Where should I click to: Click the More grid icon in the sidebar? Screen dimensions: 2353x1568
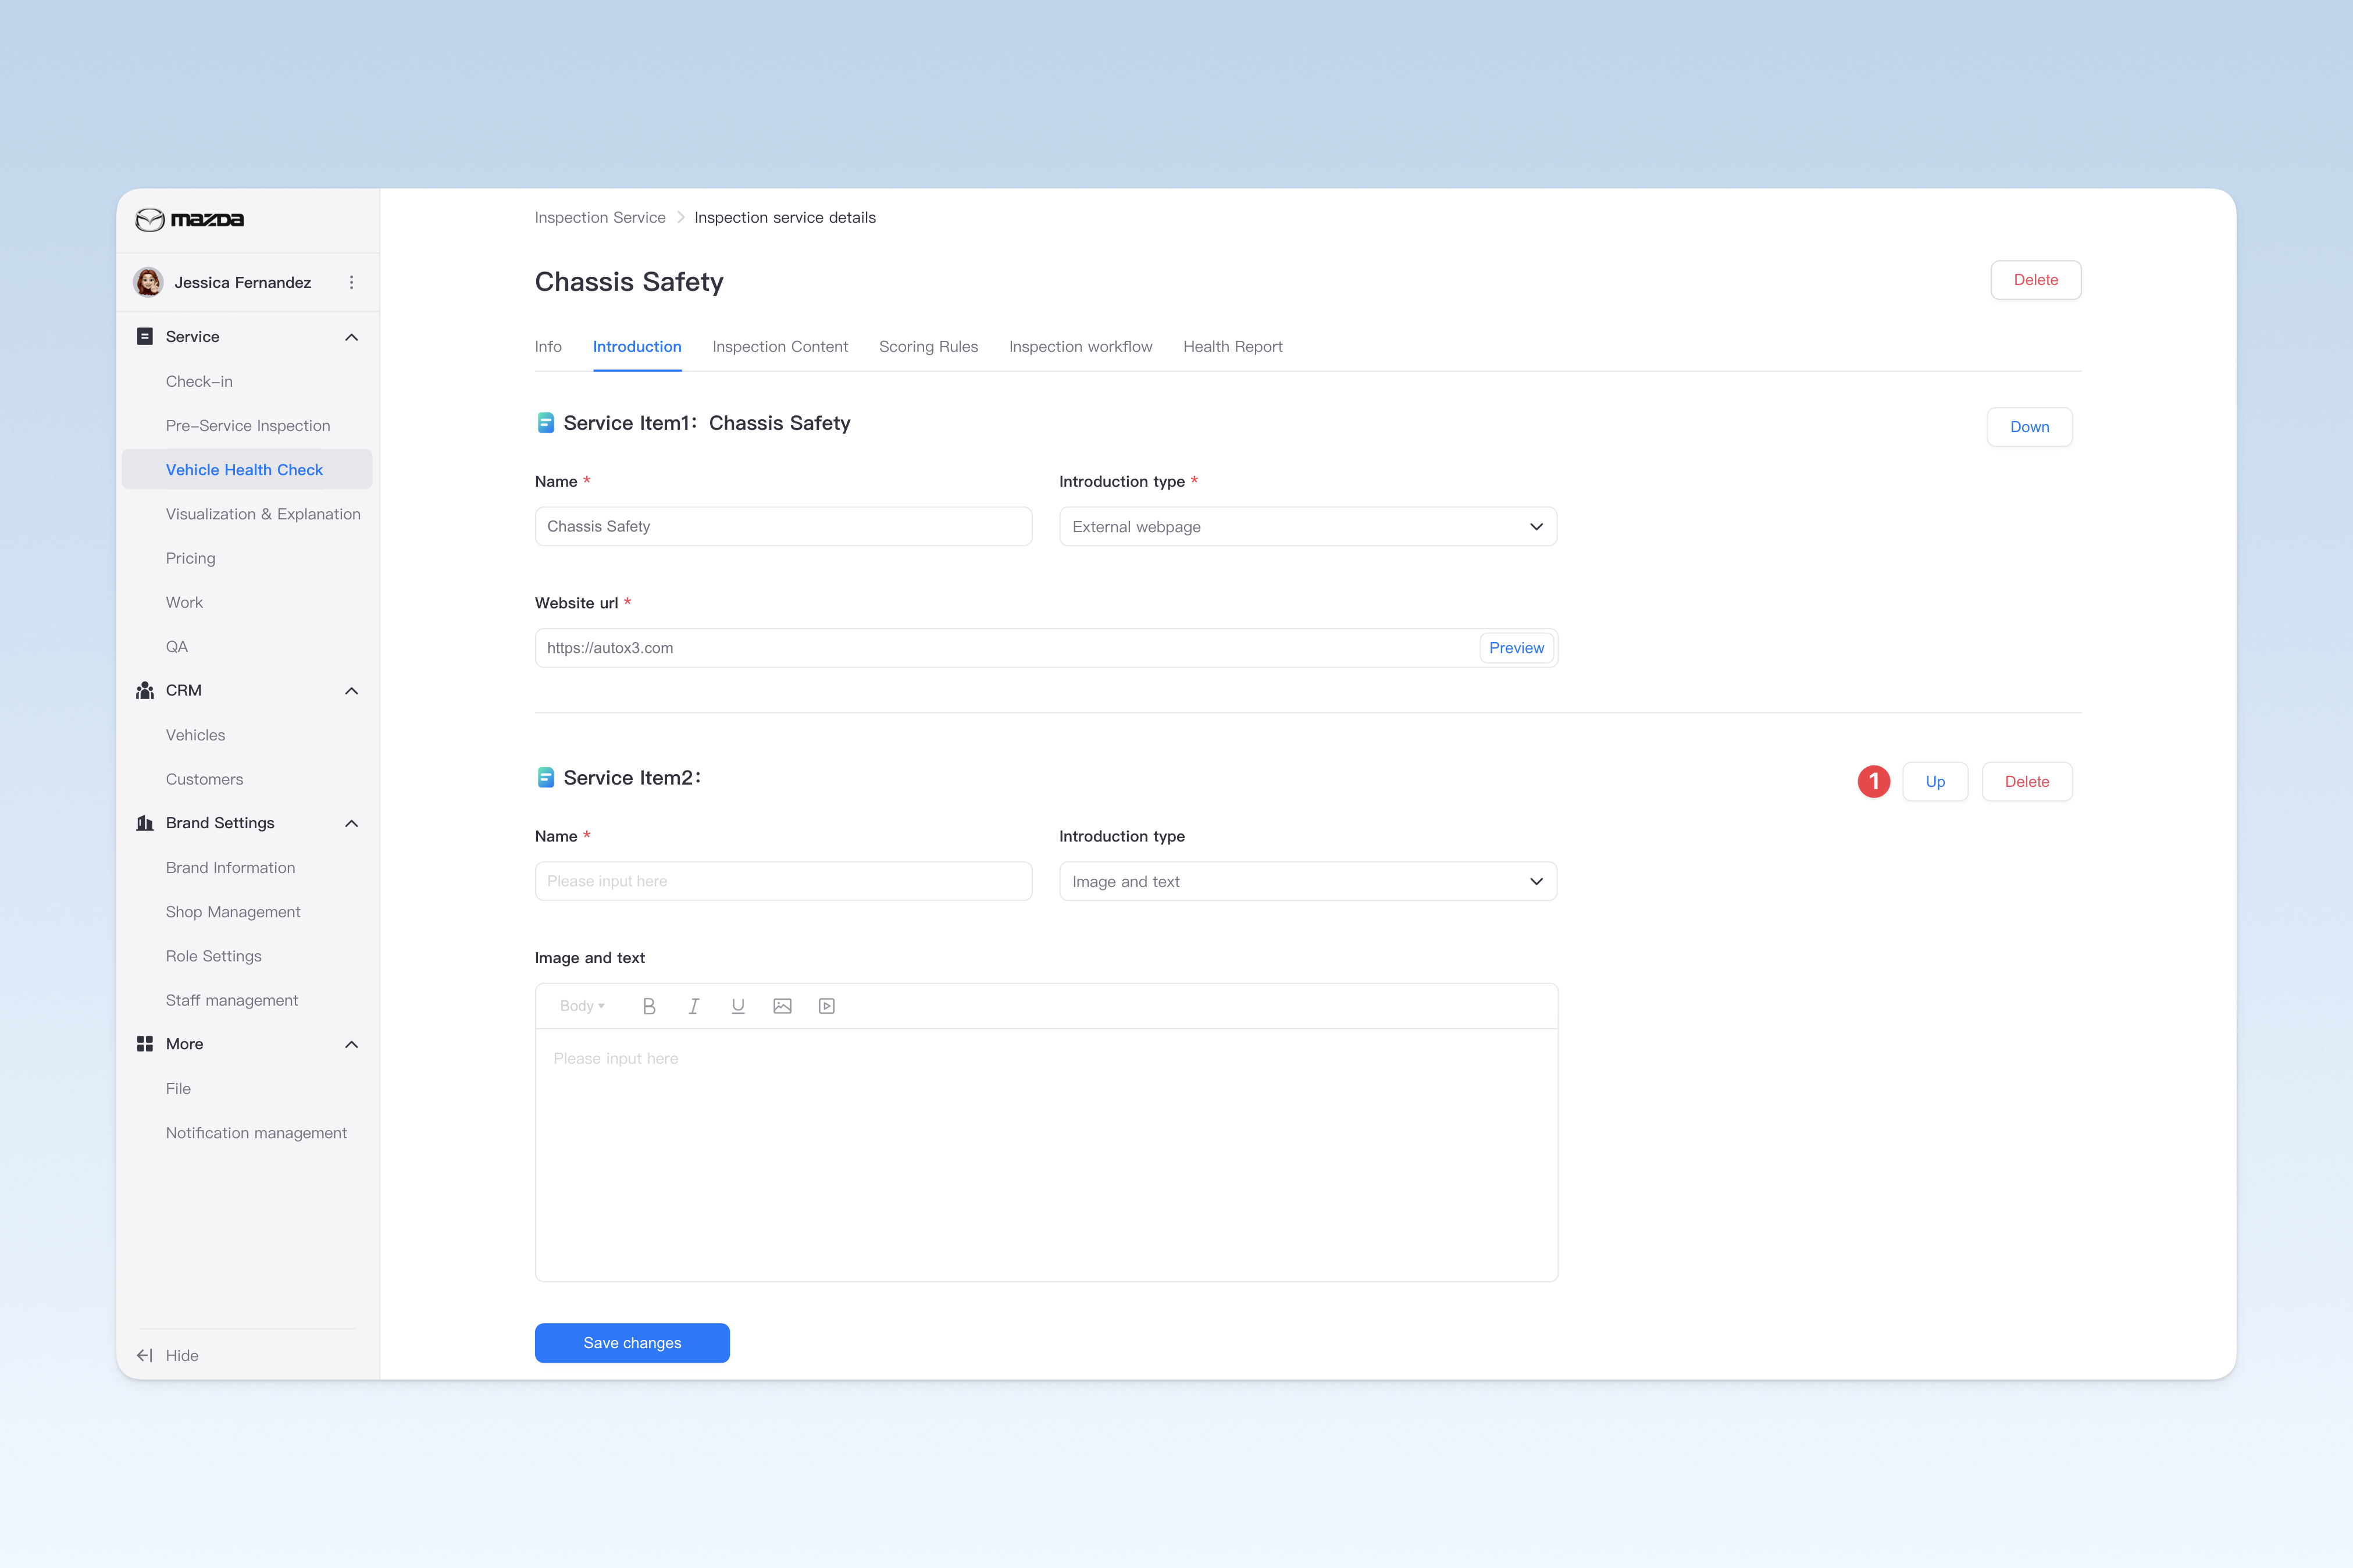145,1043
